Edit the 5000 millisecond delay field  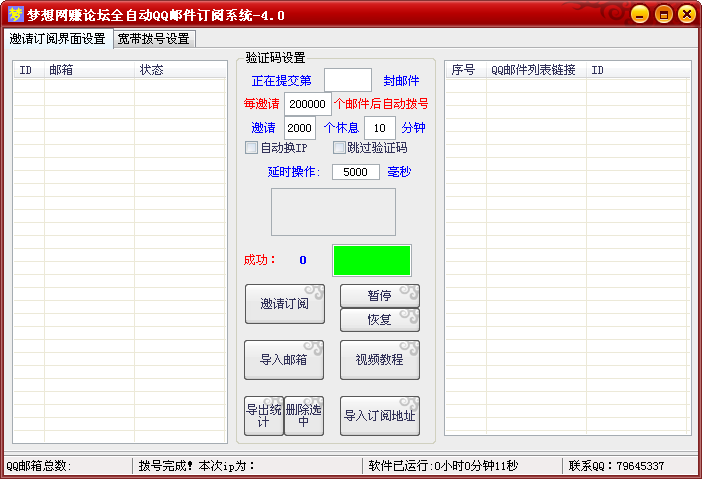[x=355, y=172]
